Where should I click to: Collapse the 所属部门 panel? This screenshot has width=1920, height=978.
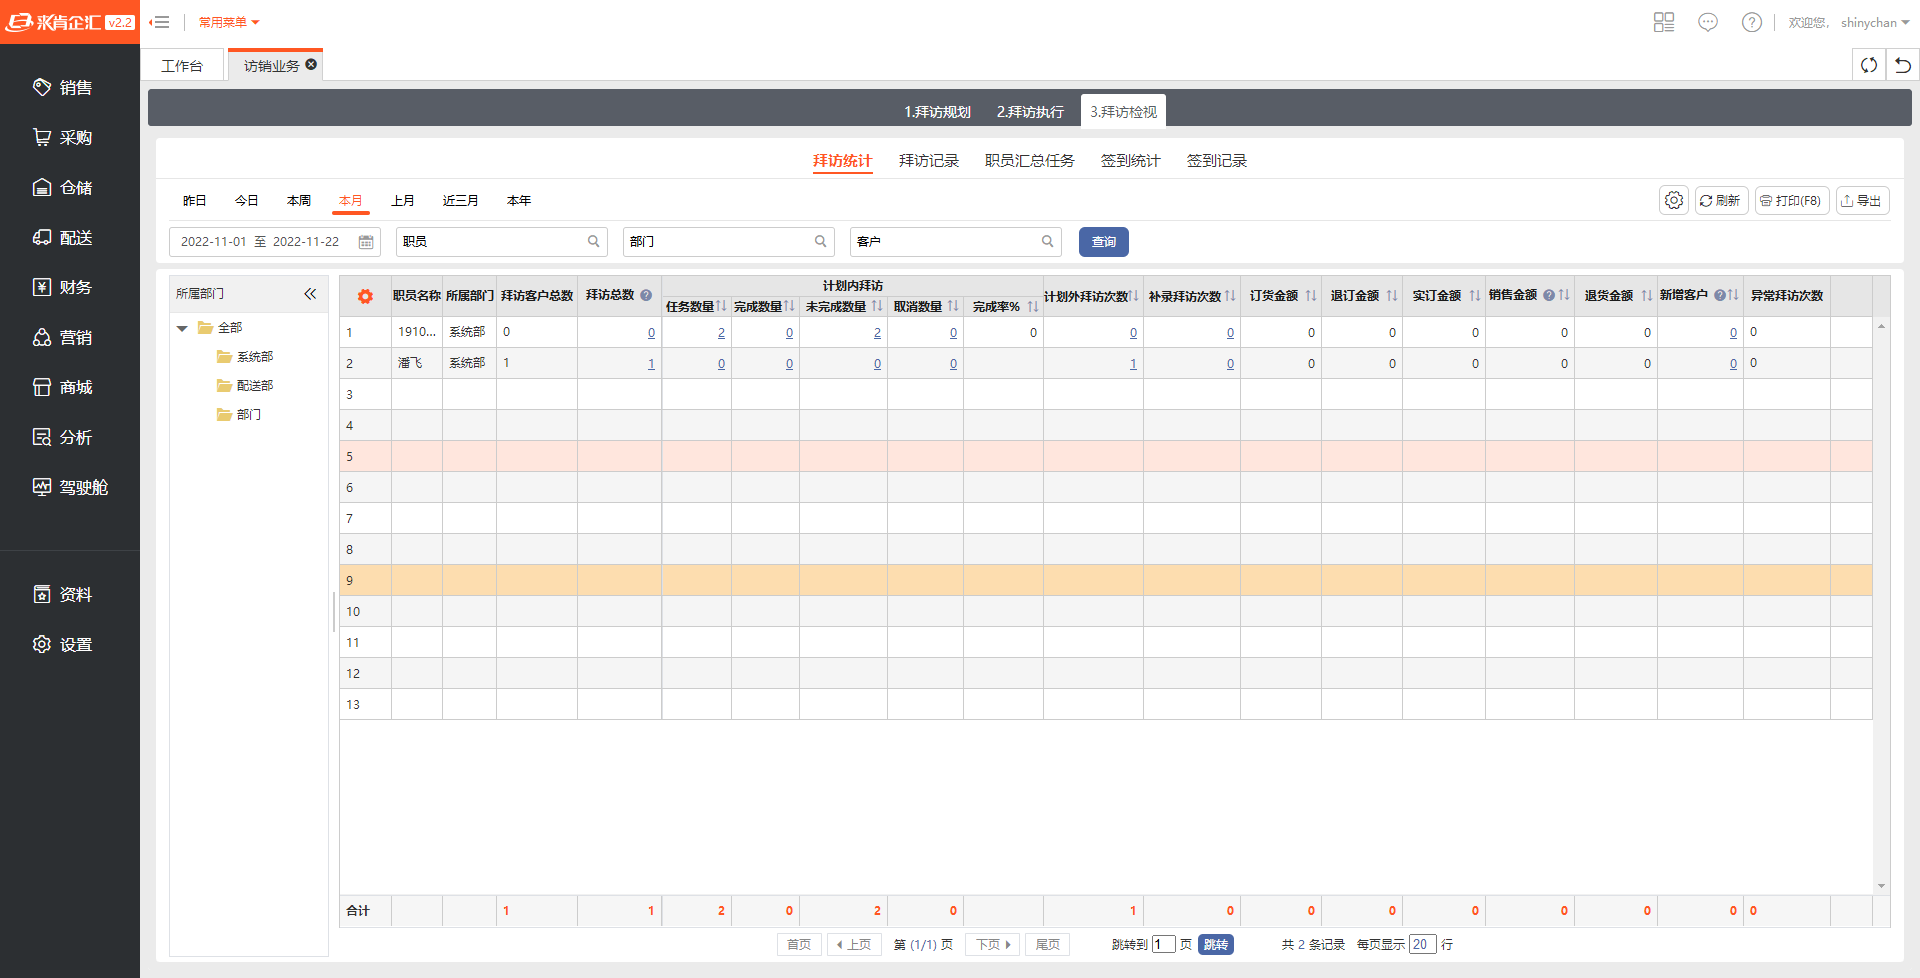[310, 294]
